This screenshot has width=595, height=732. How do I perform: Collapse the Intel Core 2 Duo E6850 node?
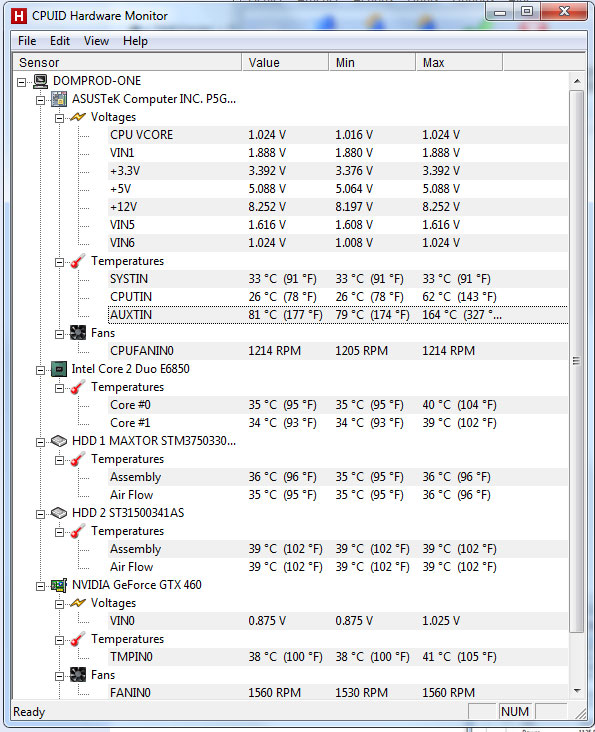41,370
